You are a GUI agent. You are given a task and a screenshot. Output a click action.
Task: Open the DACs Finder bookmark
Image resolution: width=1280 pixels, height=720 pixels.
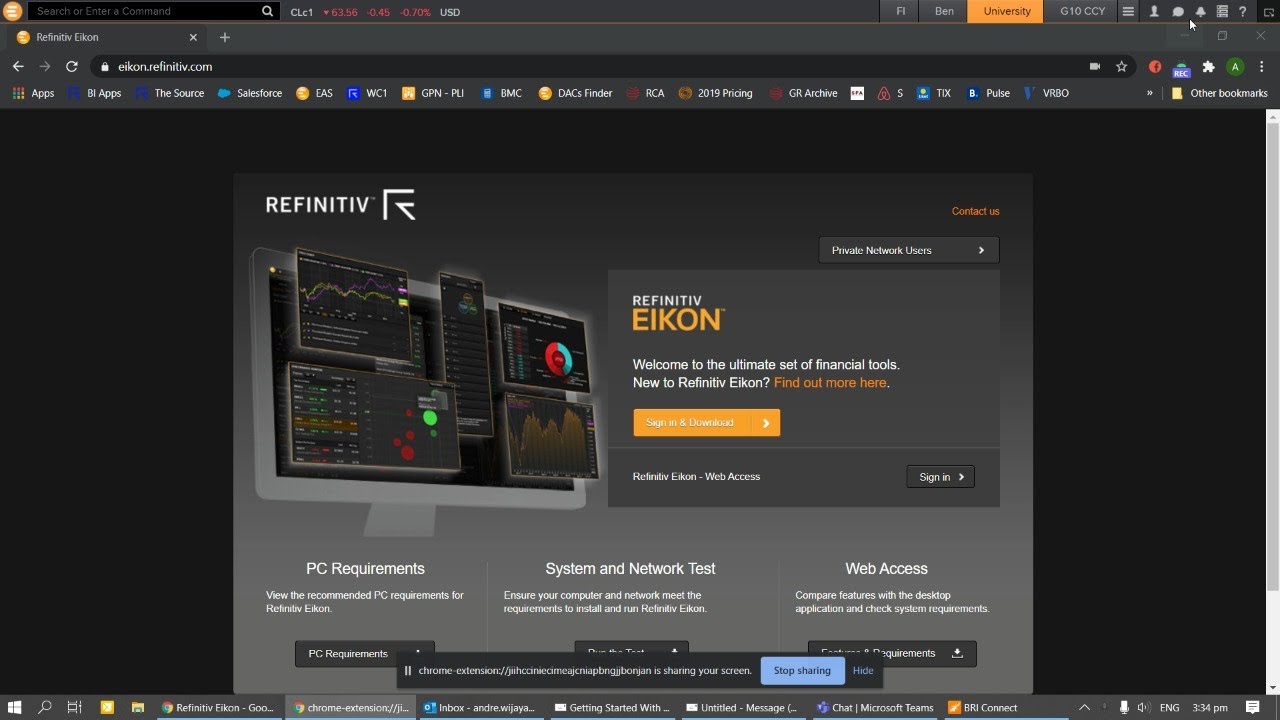tap(575, 93)
